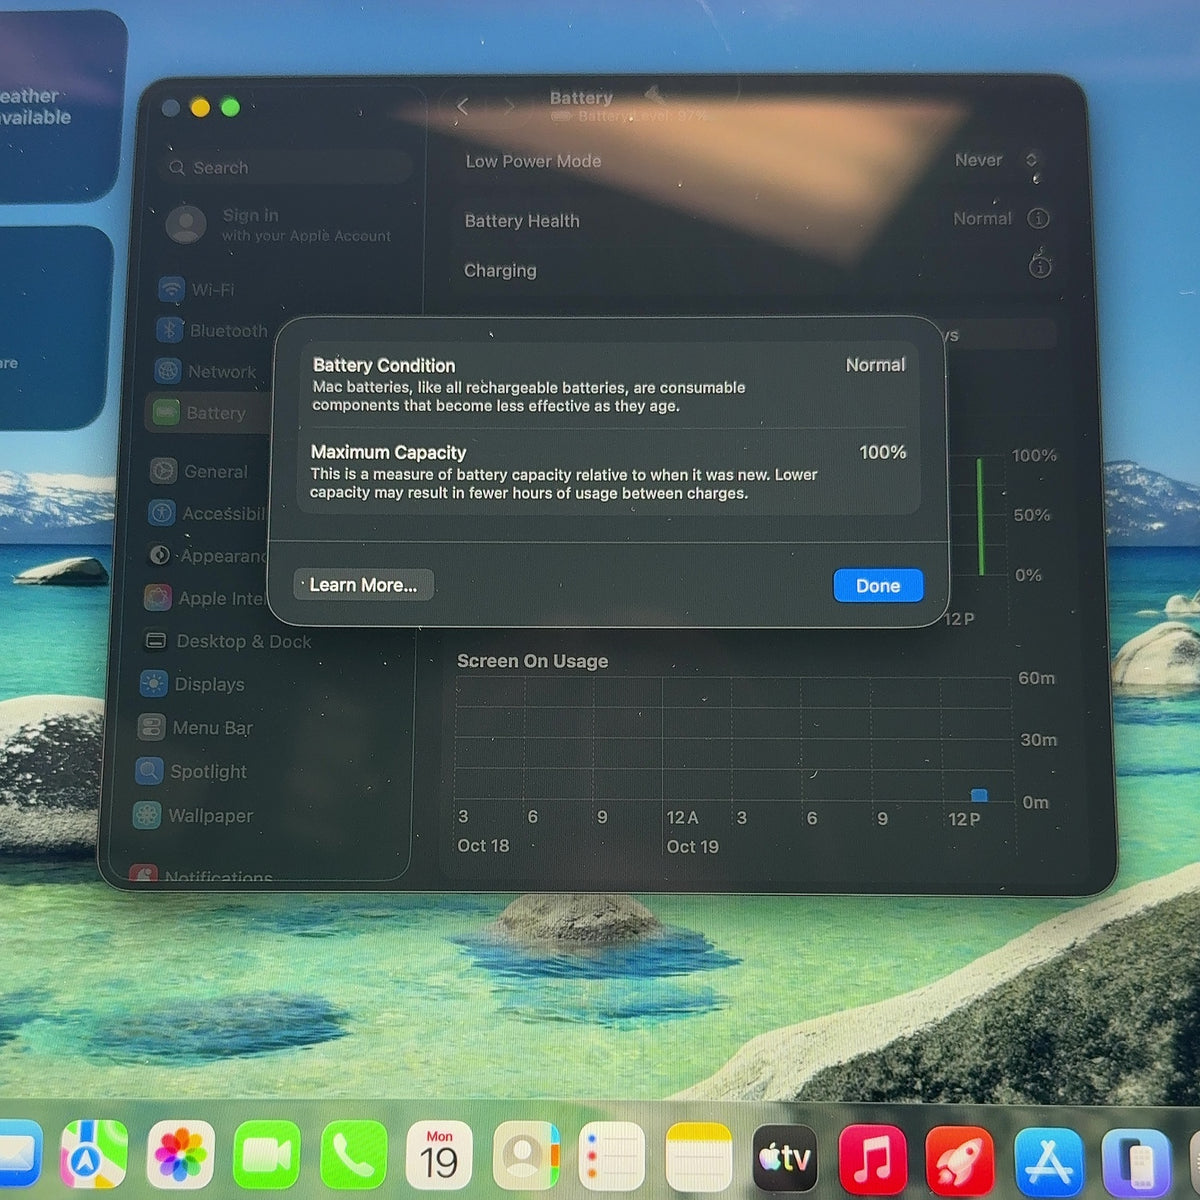Launch Contacts from the Dock
This screenshot has width=1200, height=1200.
[x=525, y=1156]
